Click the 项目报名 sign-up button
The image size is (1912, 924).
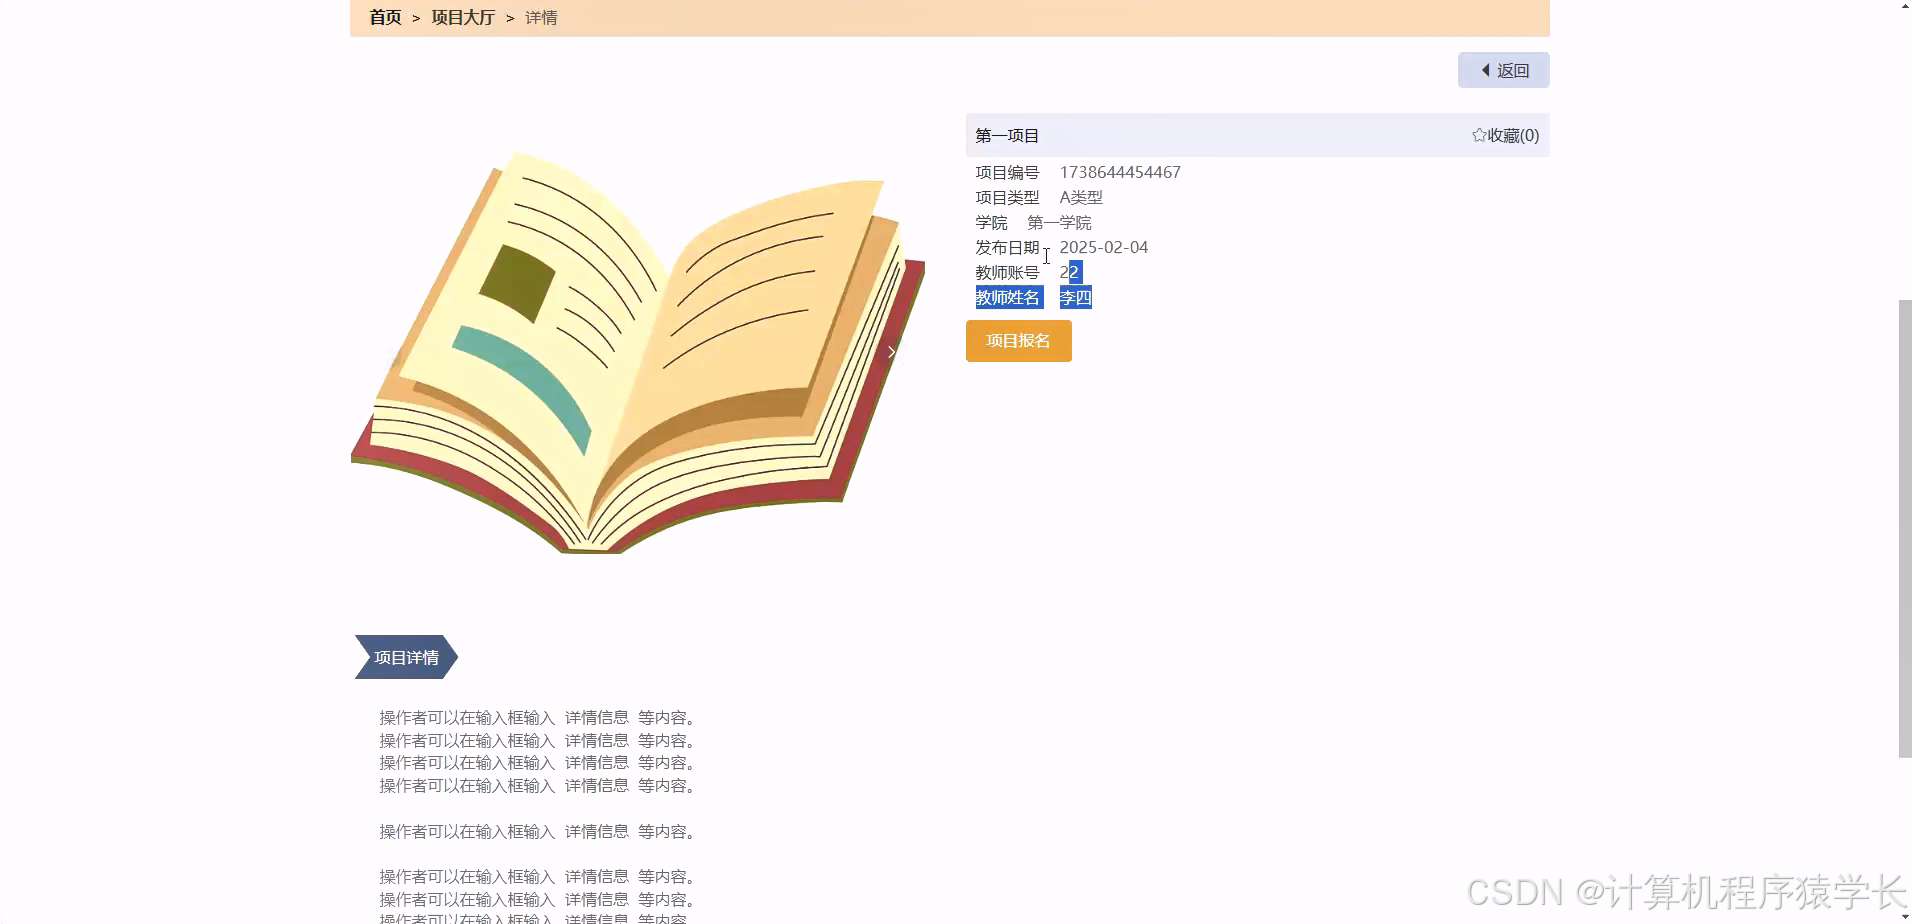(x=1018, y=341)
